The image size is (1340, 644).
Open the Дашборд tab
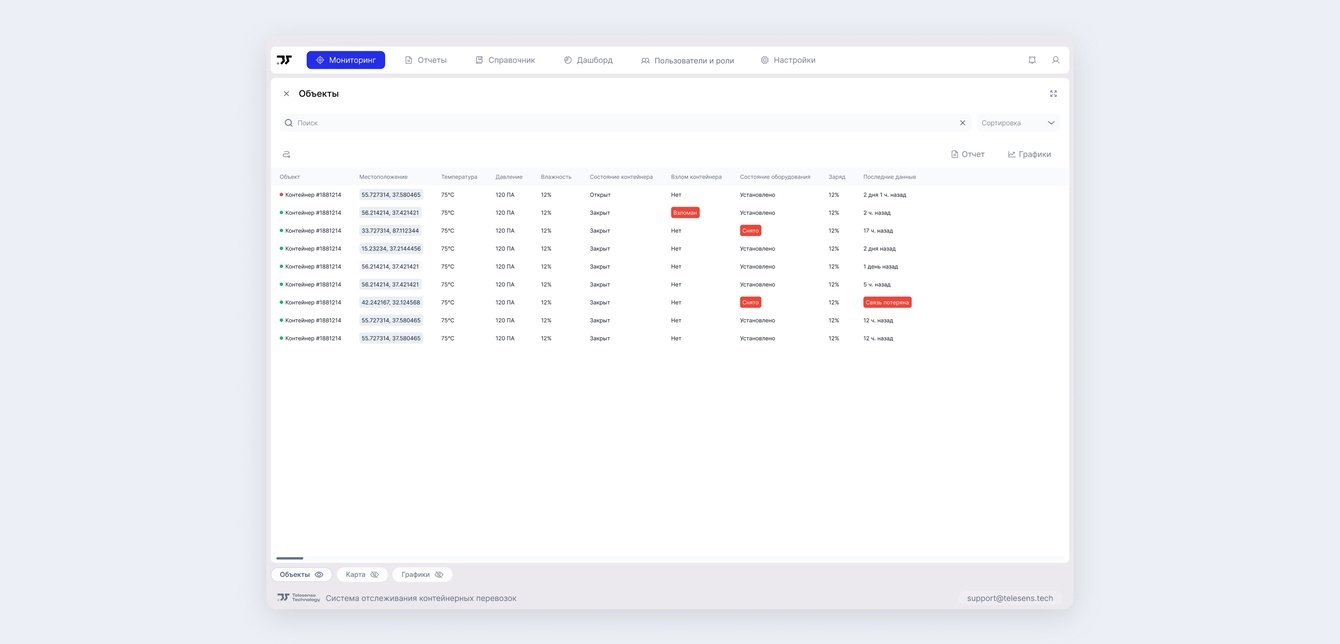[x=588, y=60]
